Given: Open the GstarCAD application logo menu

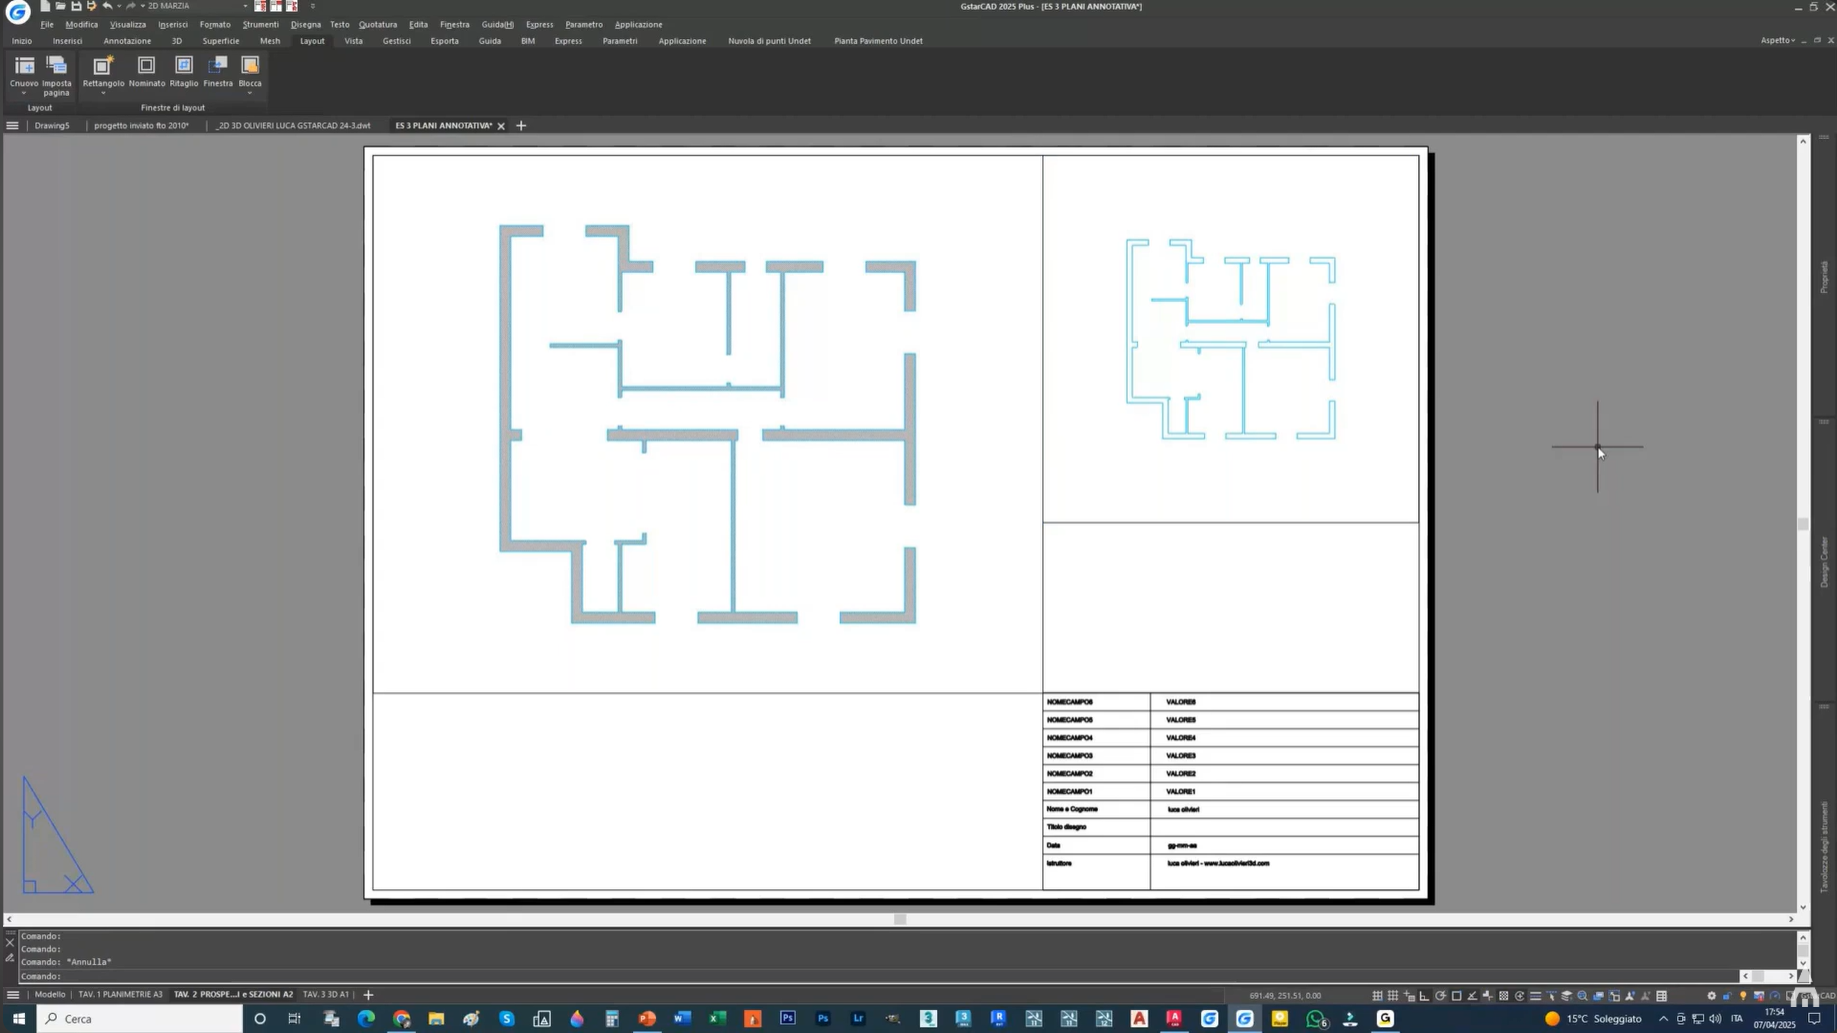Looking at the screenshot, I should (x=18, y=11).
